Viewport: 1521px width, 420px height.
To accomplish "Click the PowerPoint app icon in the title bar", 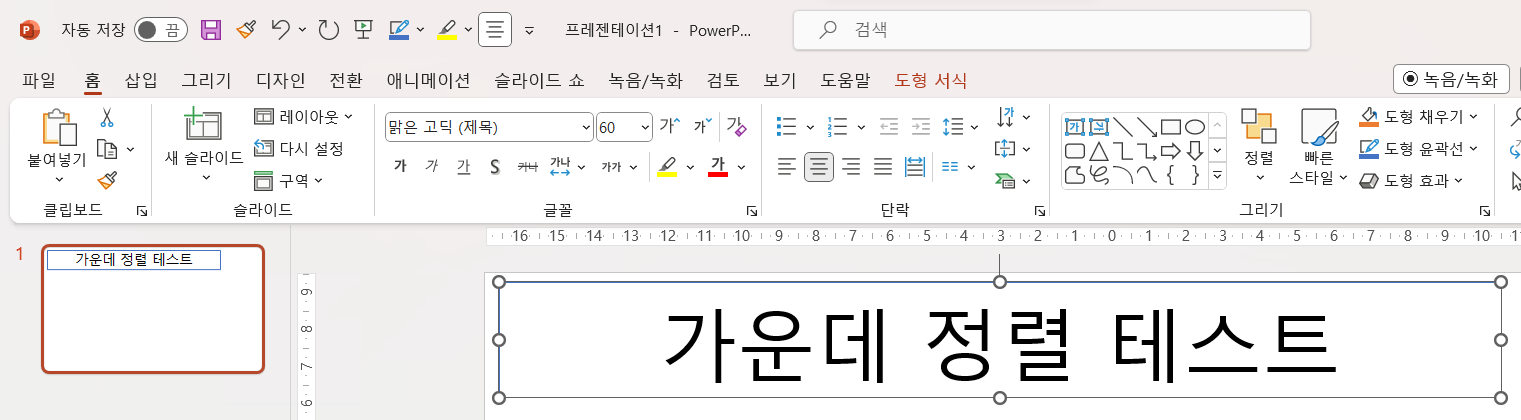I will [x=29, y=30].
